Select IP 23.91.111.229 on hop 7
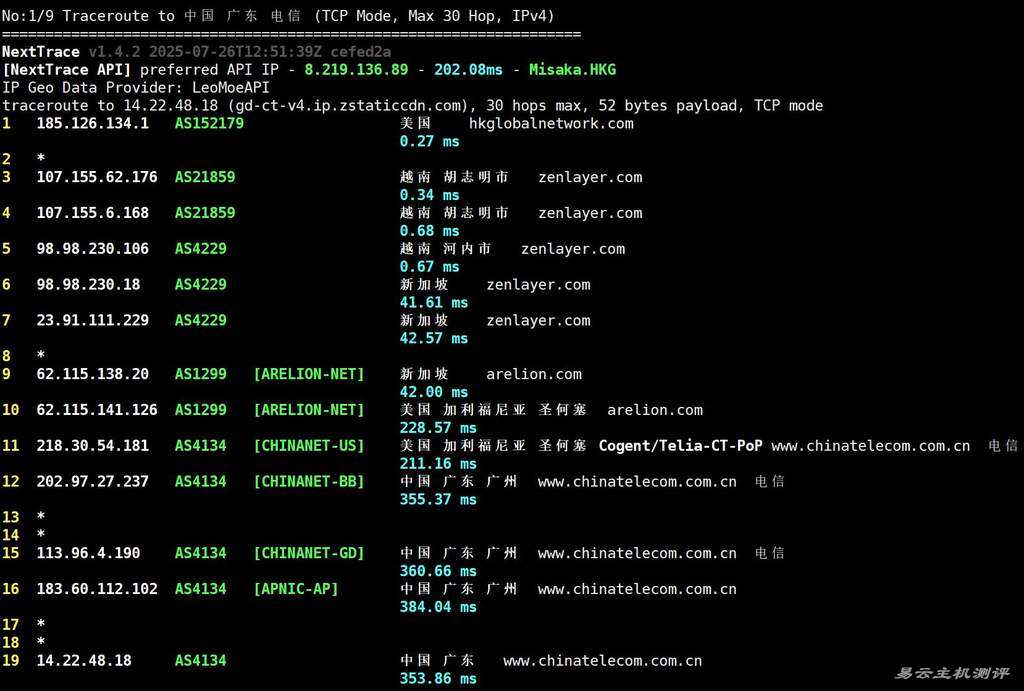Image resolution: width=1024 pixels, height=691 pixels. (x=93, y=321)
